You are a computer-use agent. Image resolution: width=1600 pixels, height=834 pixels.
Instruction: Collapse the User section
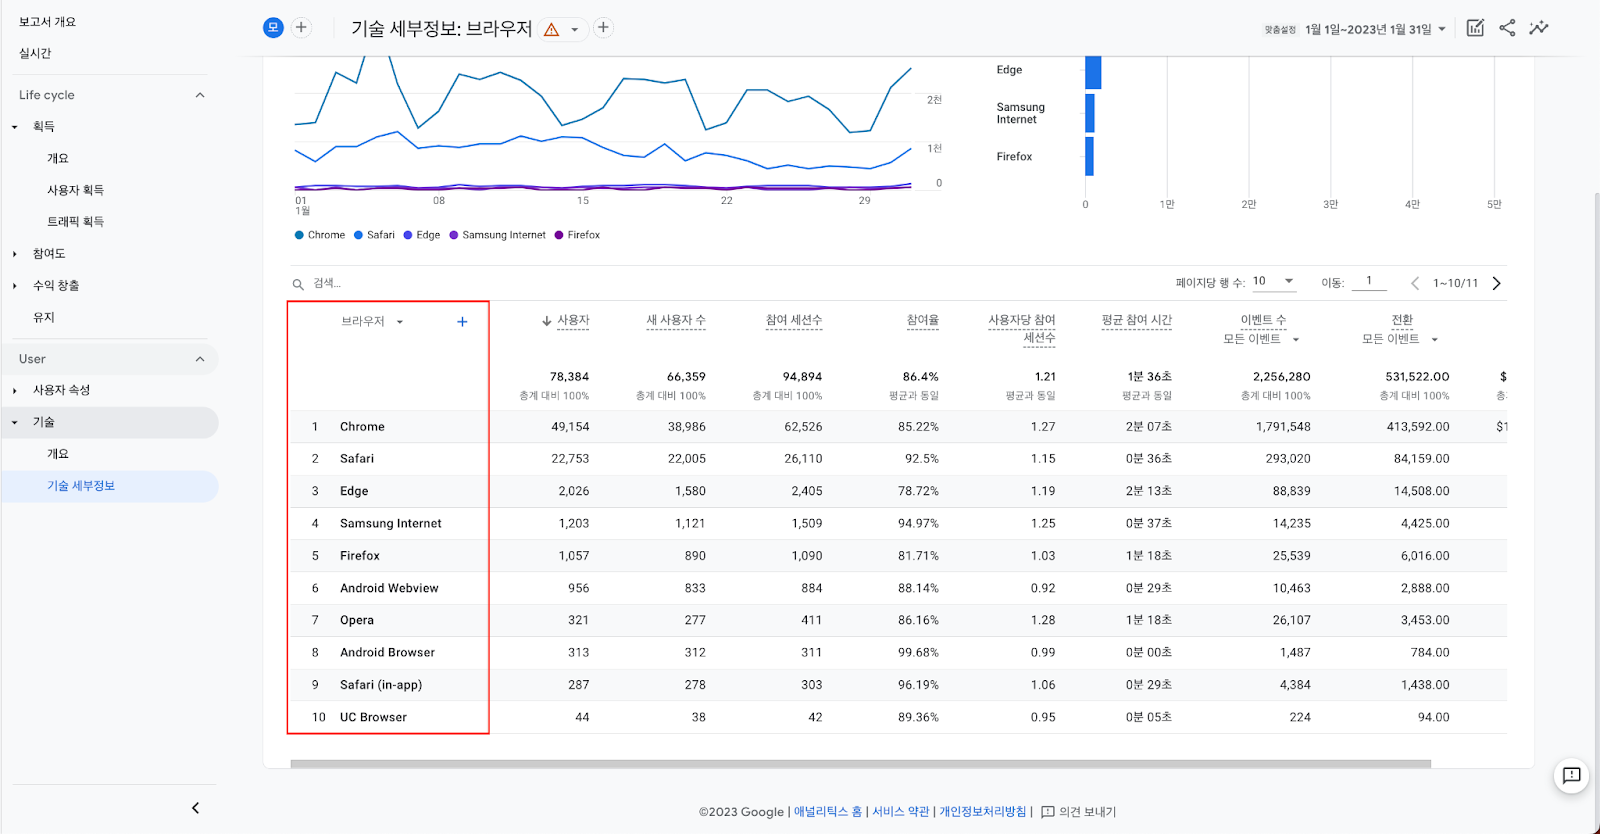[x=200, y=359]
